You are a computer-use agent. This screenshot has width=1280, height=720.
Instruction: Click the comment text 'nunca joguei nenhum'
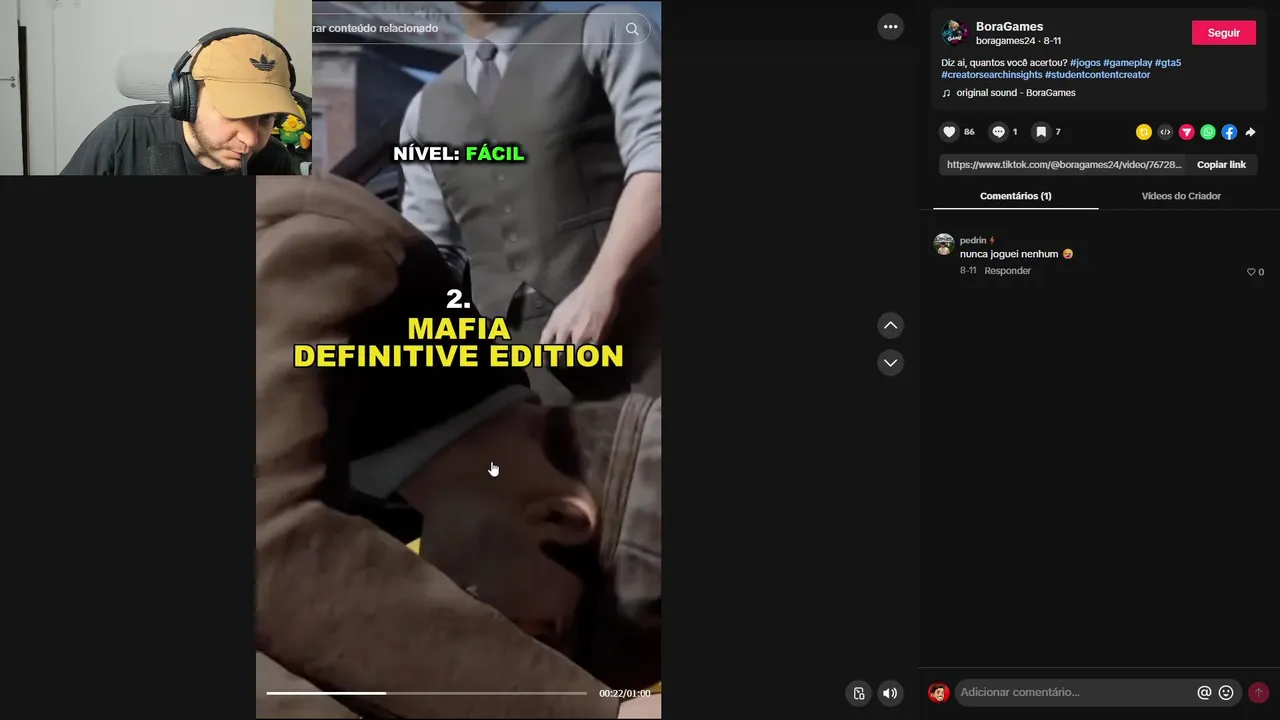(x=1009, y=254)
